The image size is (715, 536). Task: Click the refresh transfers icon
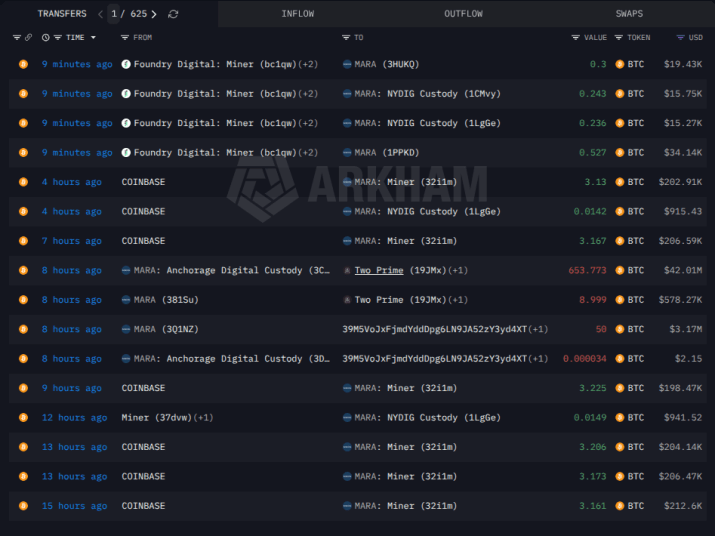[174, 14]
